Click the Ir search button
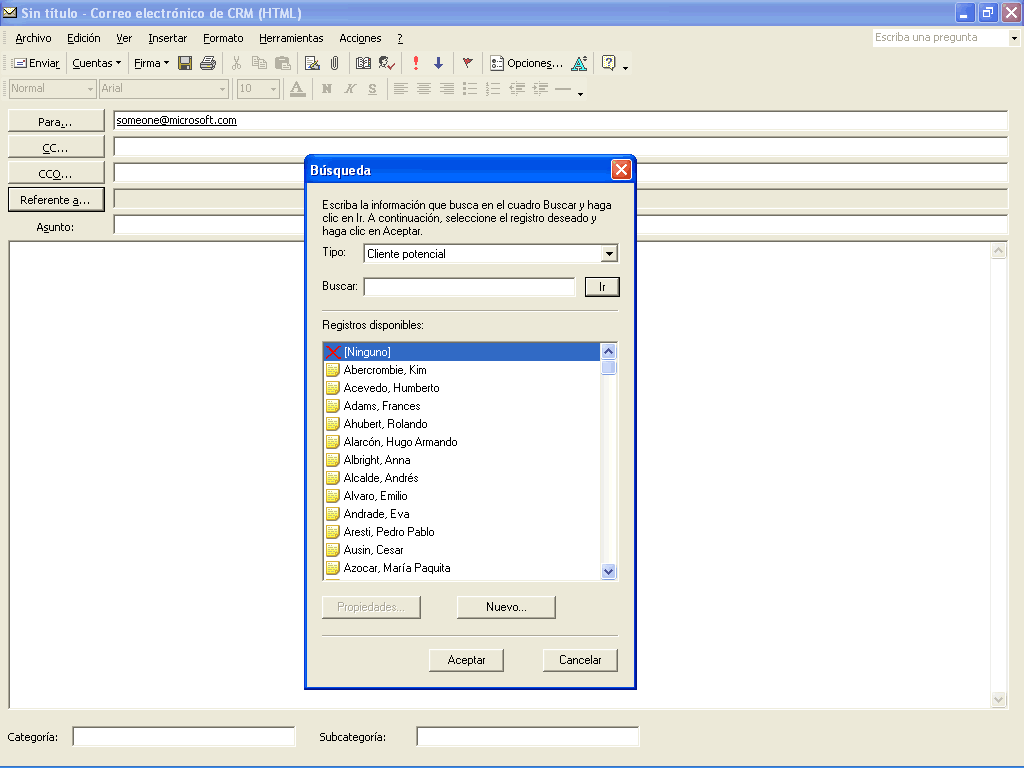 click(x=601, y=287)
